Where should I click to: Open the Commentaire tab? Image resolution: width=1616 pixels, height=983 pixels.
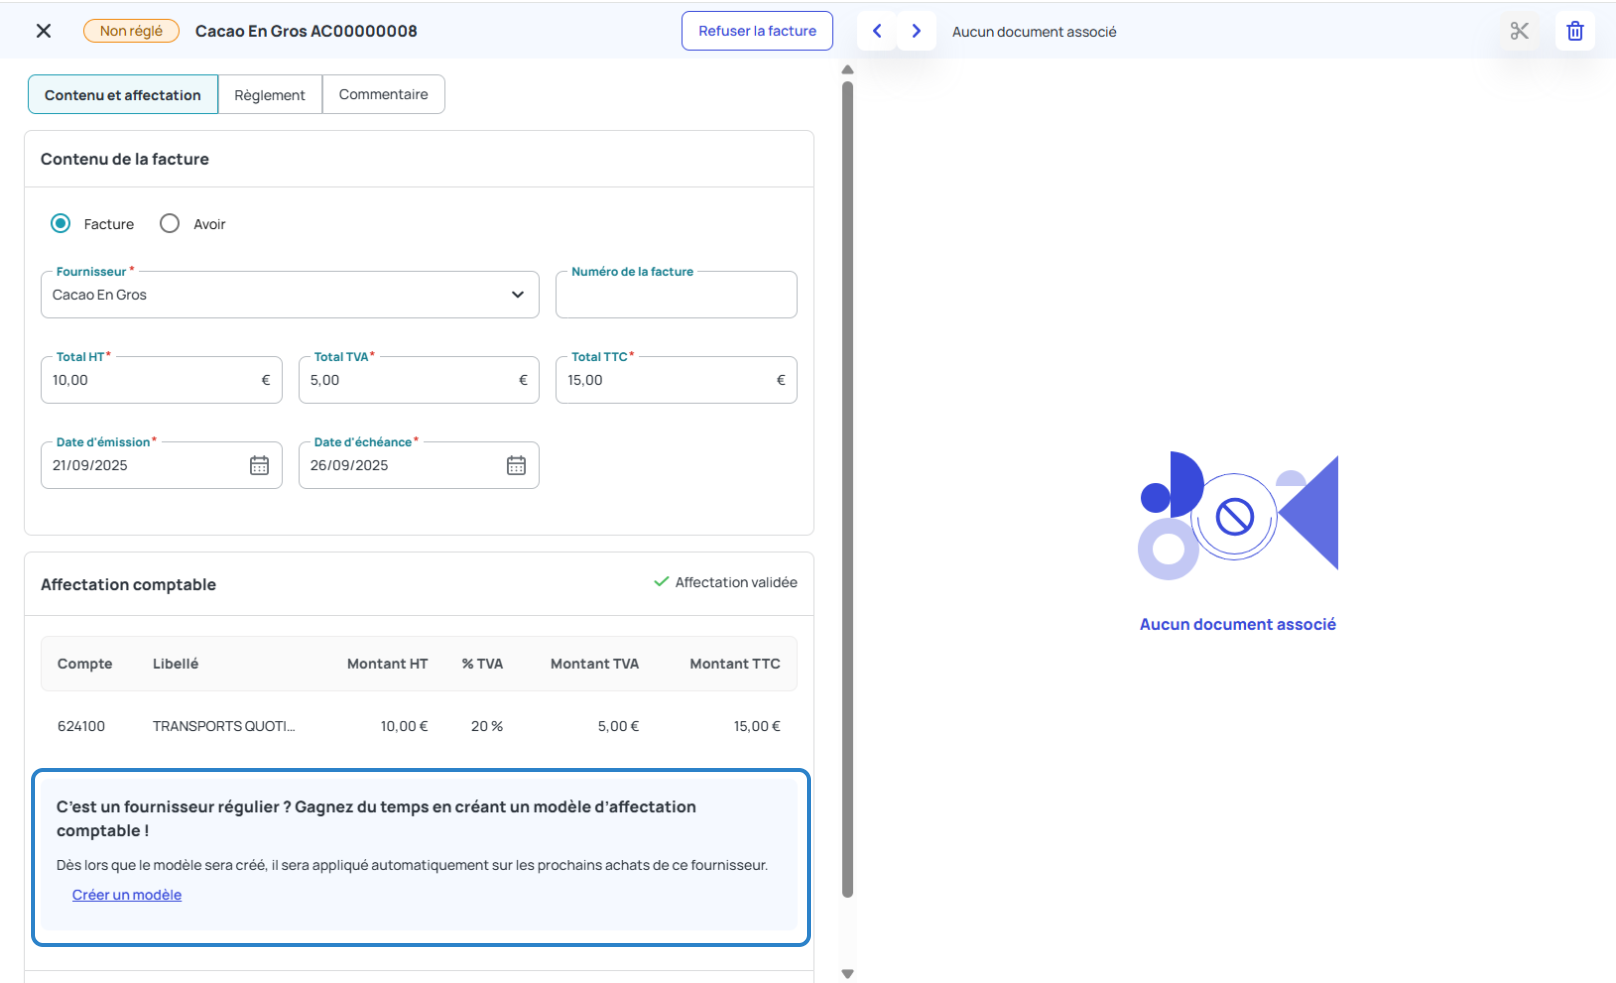383,95
